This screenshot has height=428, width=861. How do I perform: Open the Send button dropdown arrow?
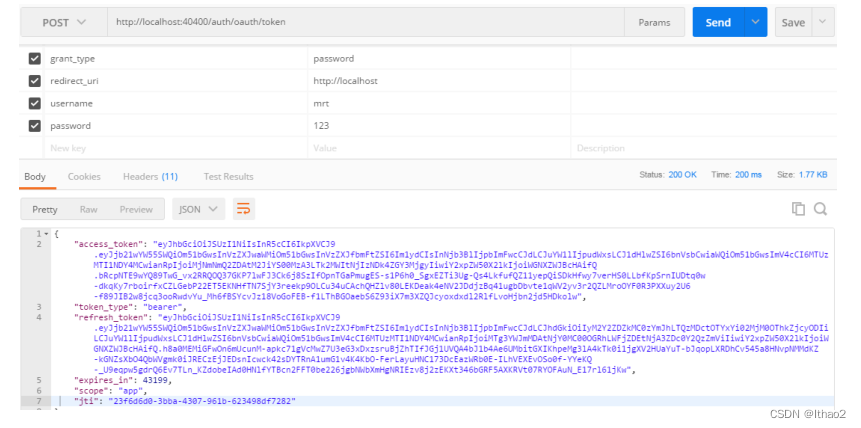(x=756, y=22)
